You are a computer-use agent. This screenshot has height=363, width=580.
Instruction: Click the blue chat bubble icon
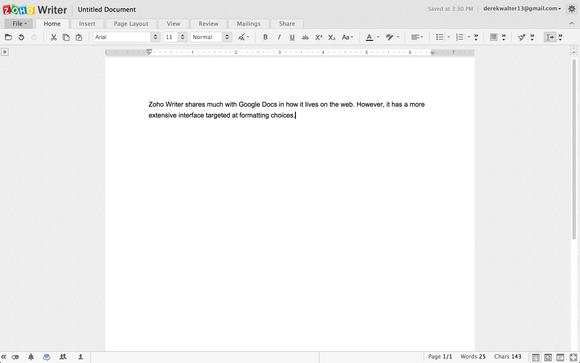point(47,357)
